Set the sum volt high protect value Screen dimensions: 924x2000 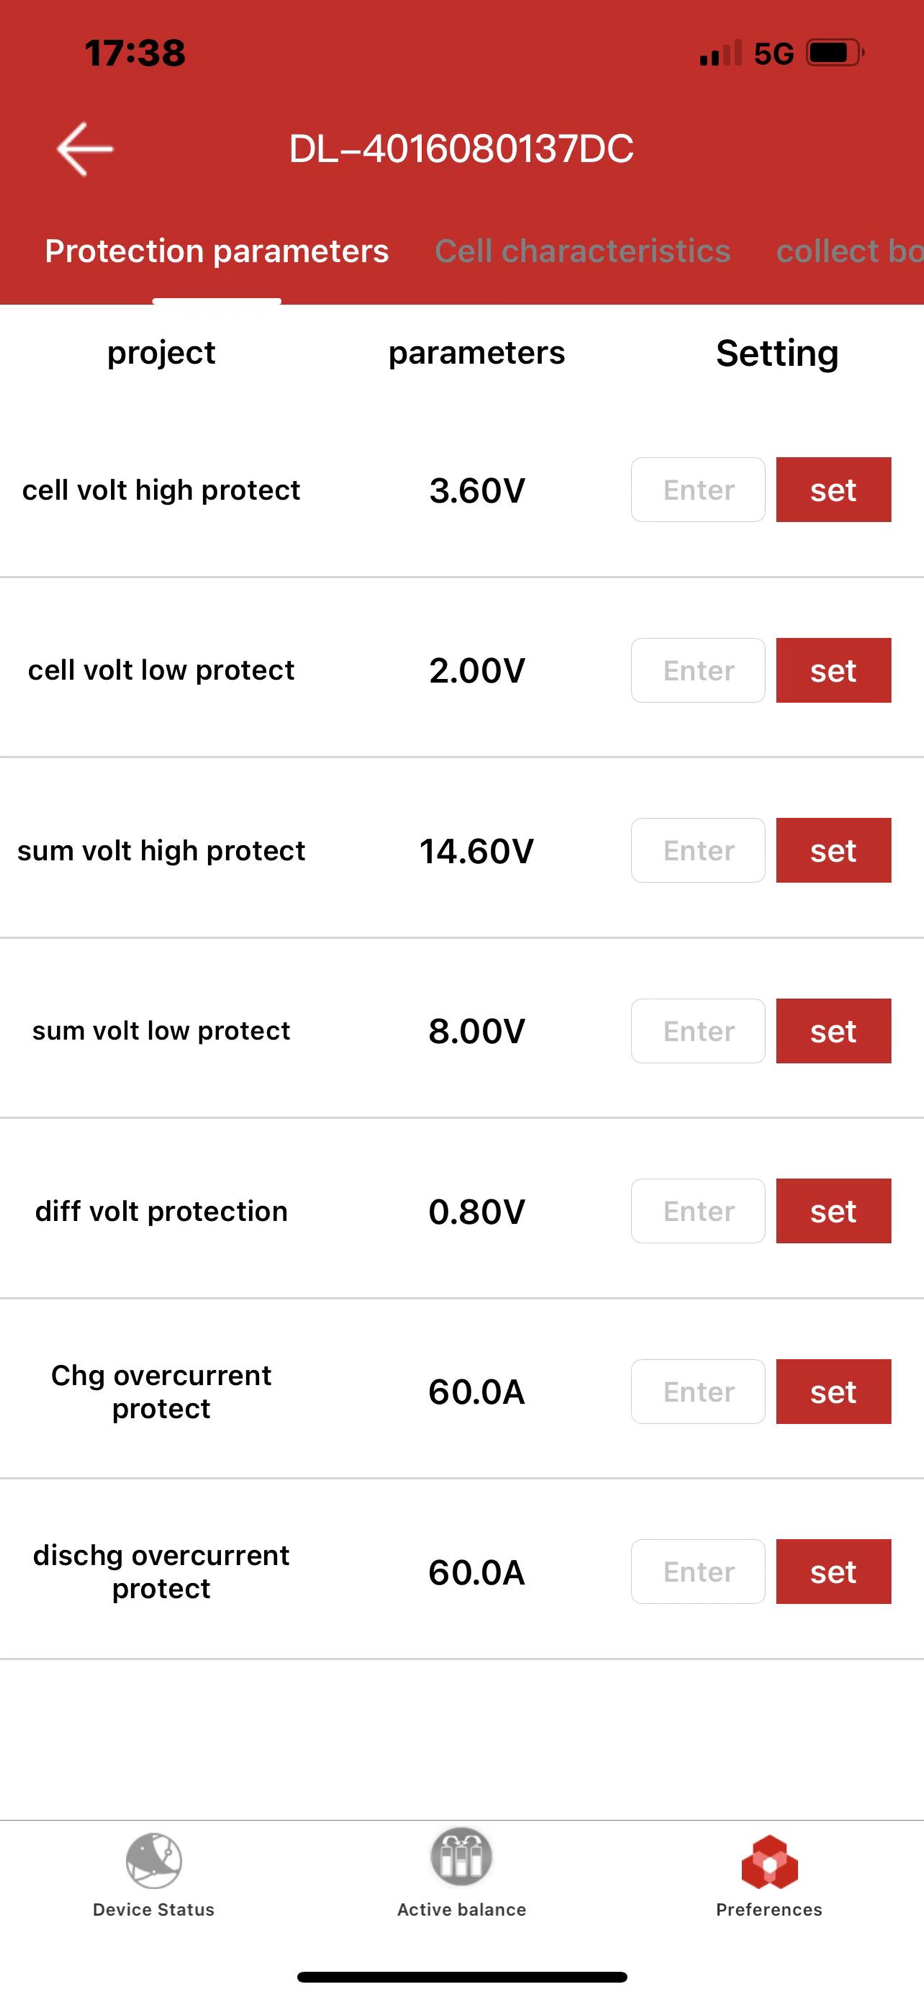pyautogui.click(x=833, y=851)
